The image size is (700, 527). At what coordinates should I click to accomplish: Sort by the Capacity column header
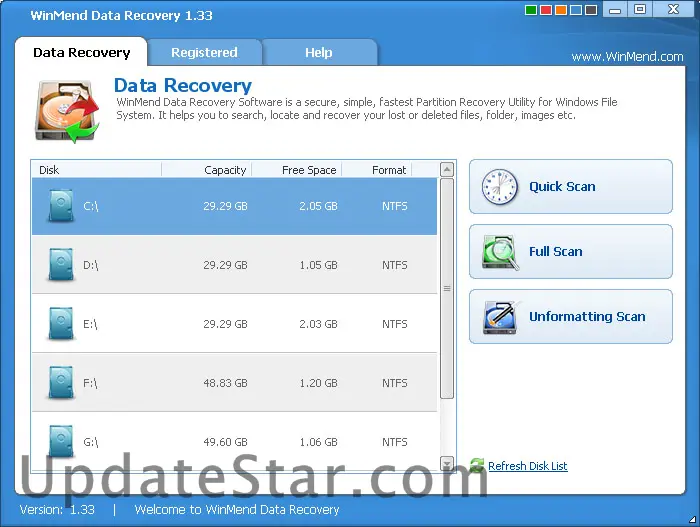[207, 170]
